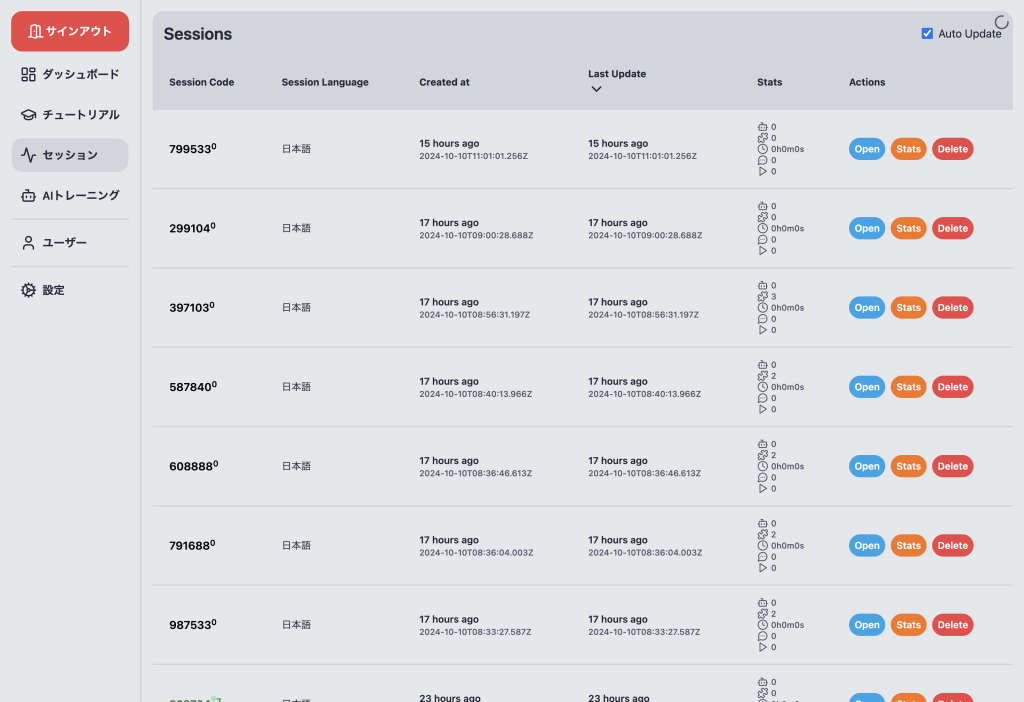This screenshot has height=702, width=1024.
Task: Click the loading spinner icon at top right
Action: click(x=1002, y=22)
